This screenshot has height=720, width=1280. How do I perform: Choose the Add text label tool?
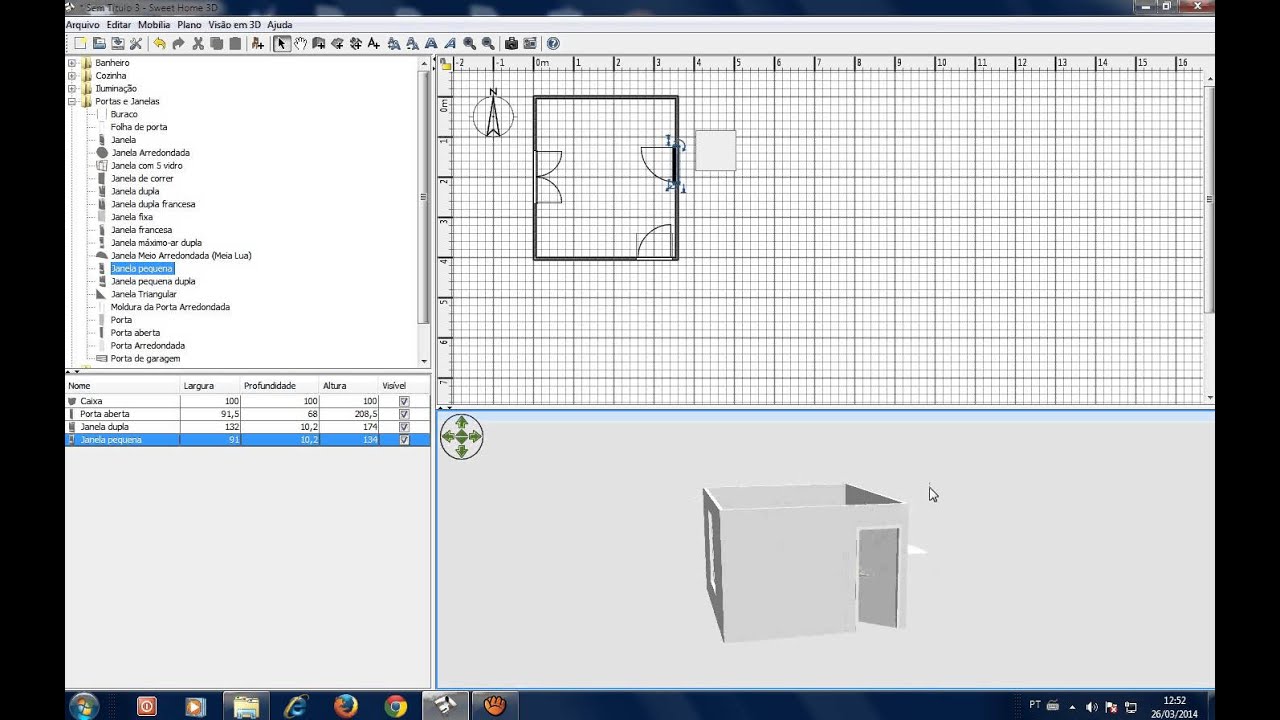pos(374,44)
